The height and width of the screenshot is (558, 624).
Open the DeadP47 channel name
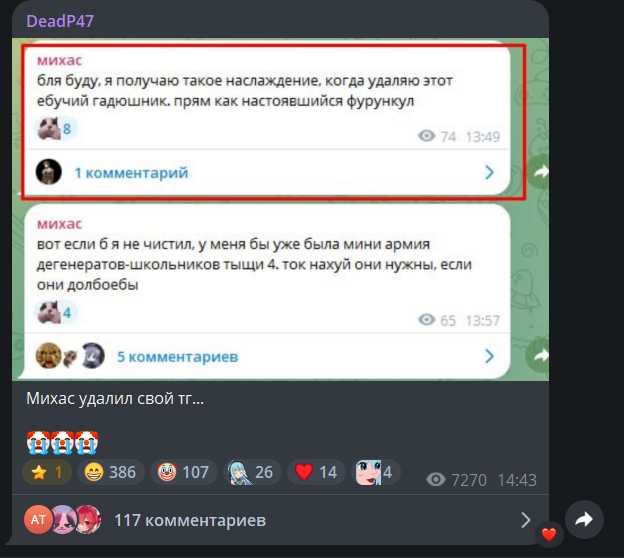point(60,21)
